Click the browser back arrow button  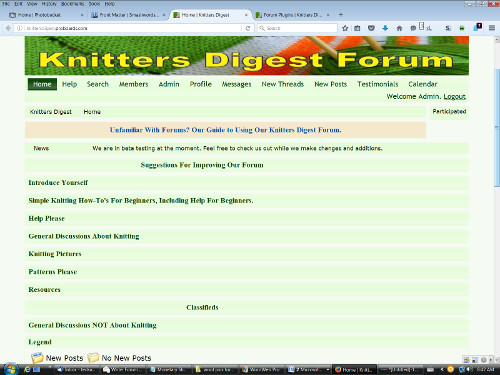(x=8, y=28)
